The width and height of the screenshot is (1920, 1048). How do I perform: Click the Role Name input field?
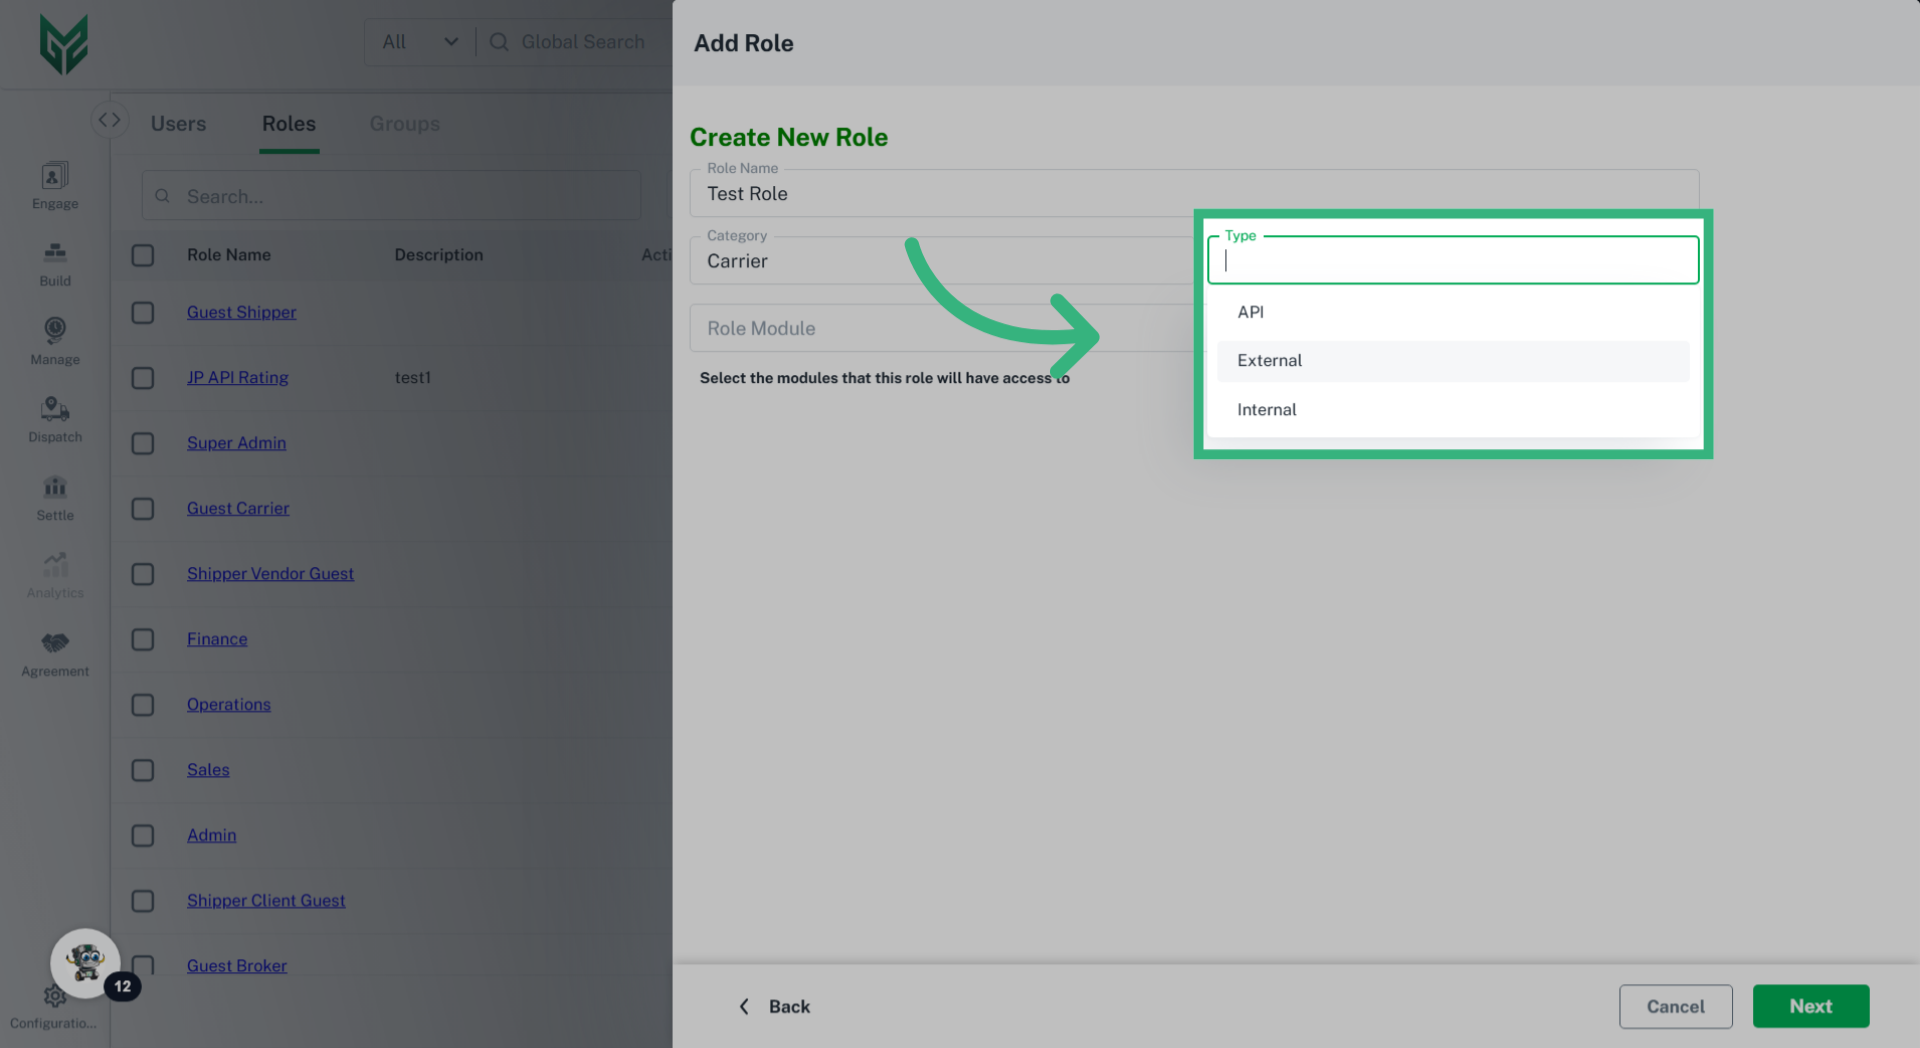[940, 194]
